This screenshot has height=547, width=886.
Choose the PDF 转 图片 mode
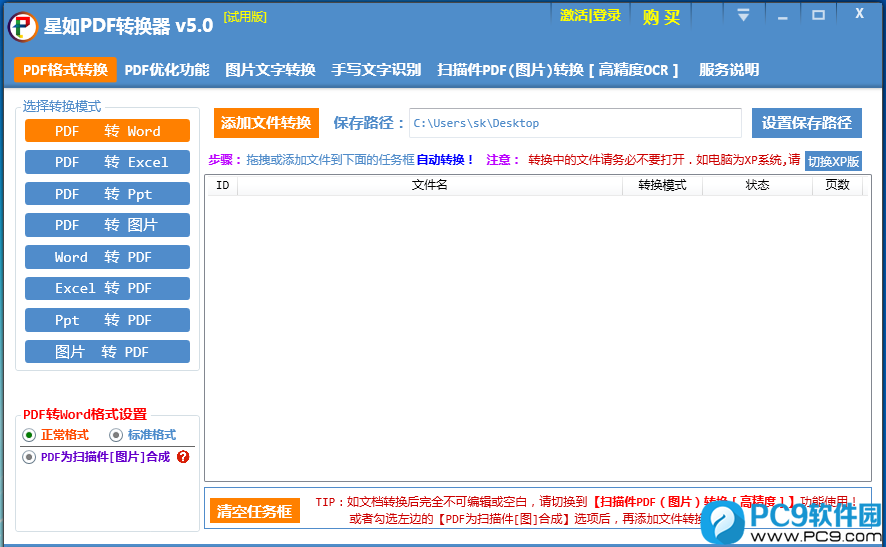pos(107,225)
